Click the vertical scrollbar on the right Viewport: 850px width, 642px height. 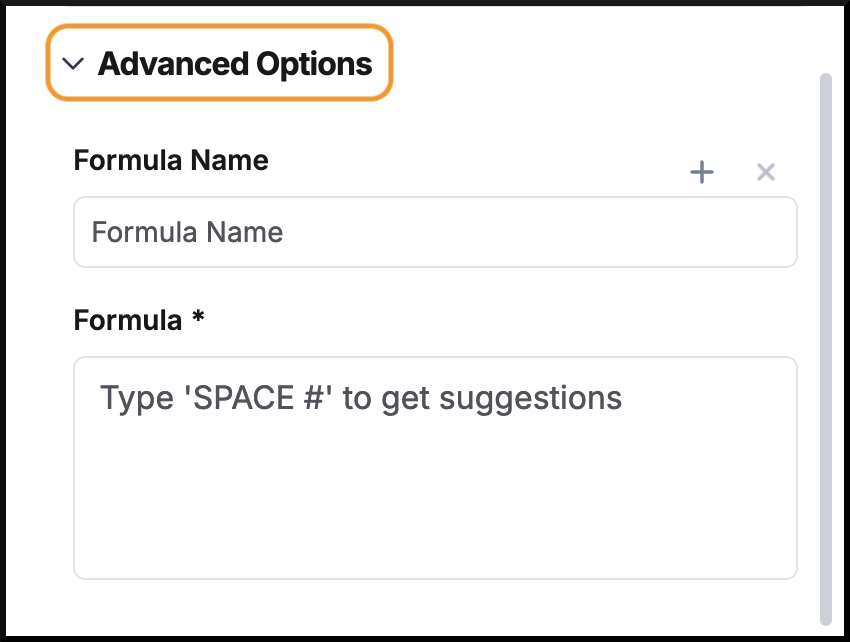click(826, 349)
